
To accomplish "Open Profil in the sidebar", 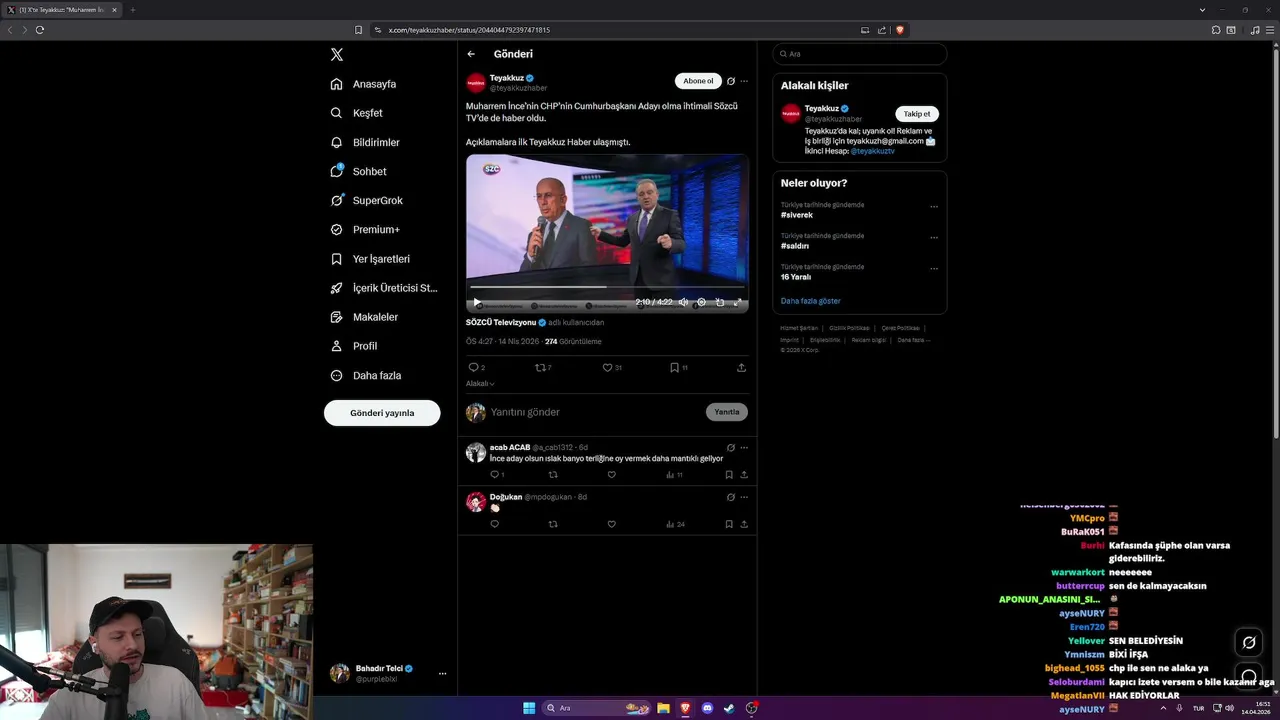I will pos(354,346).
